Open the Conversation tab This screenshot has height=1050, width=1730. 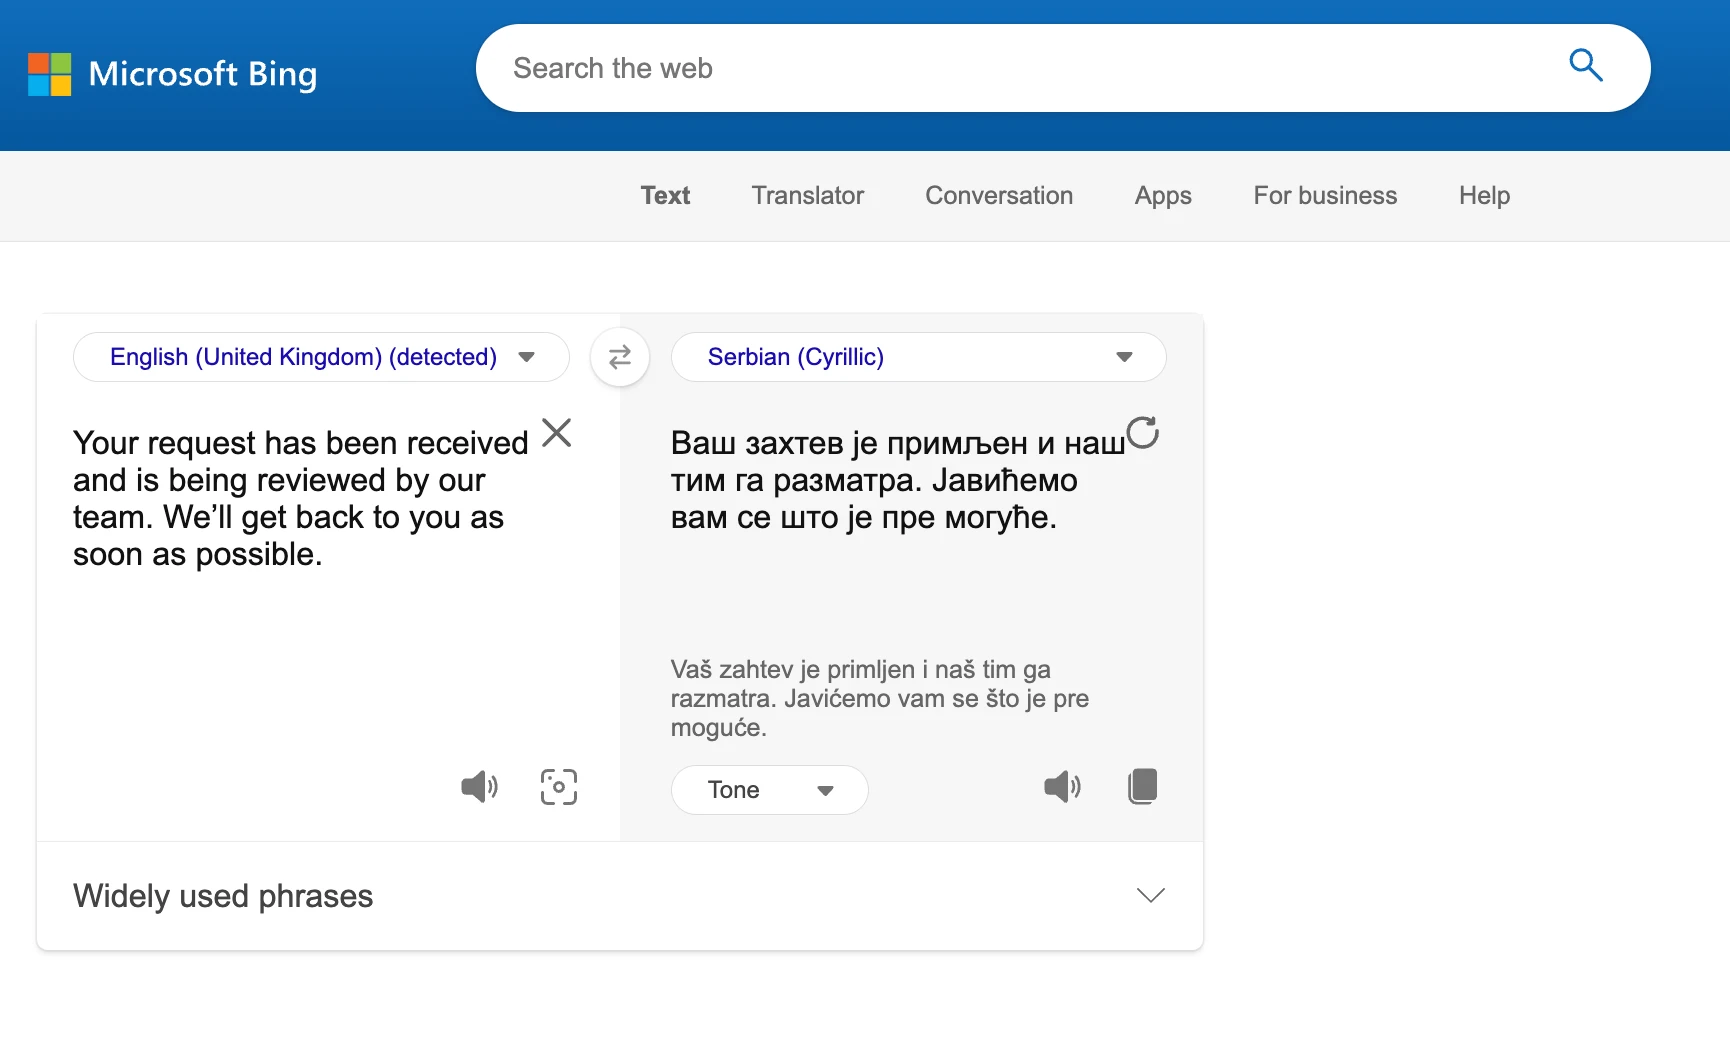coord(998,196)
